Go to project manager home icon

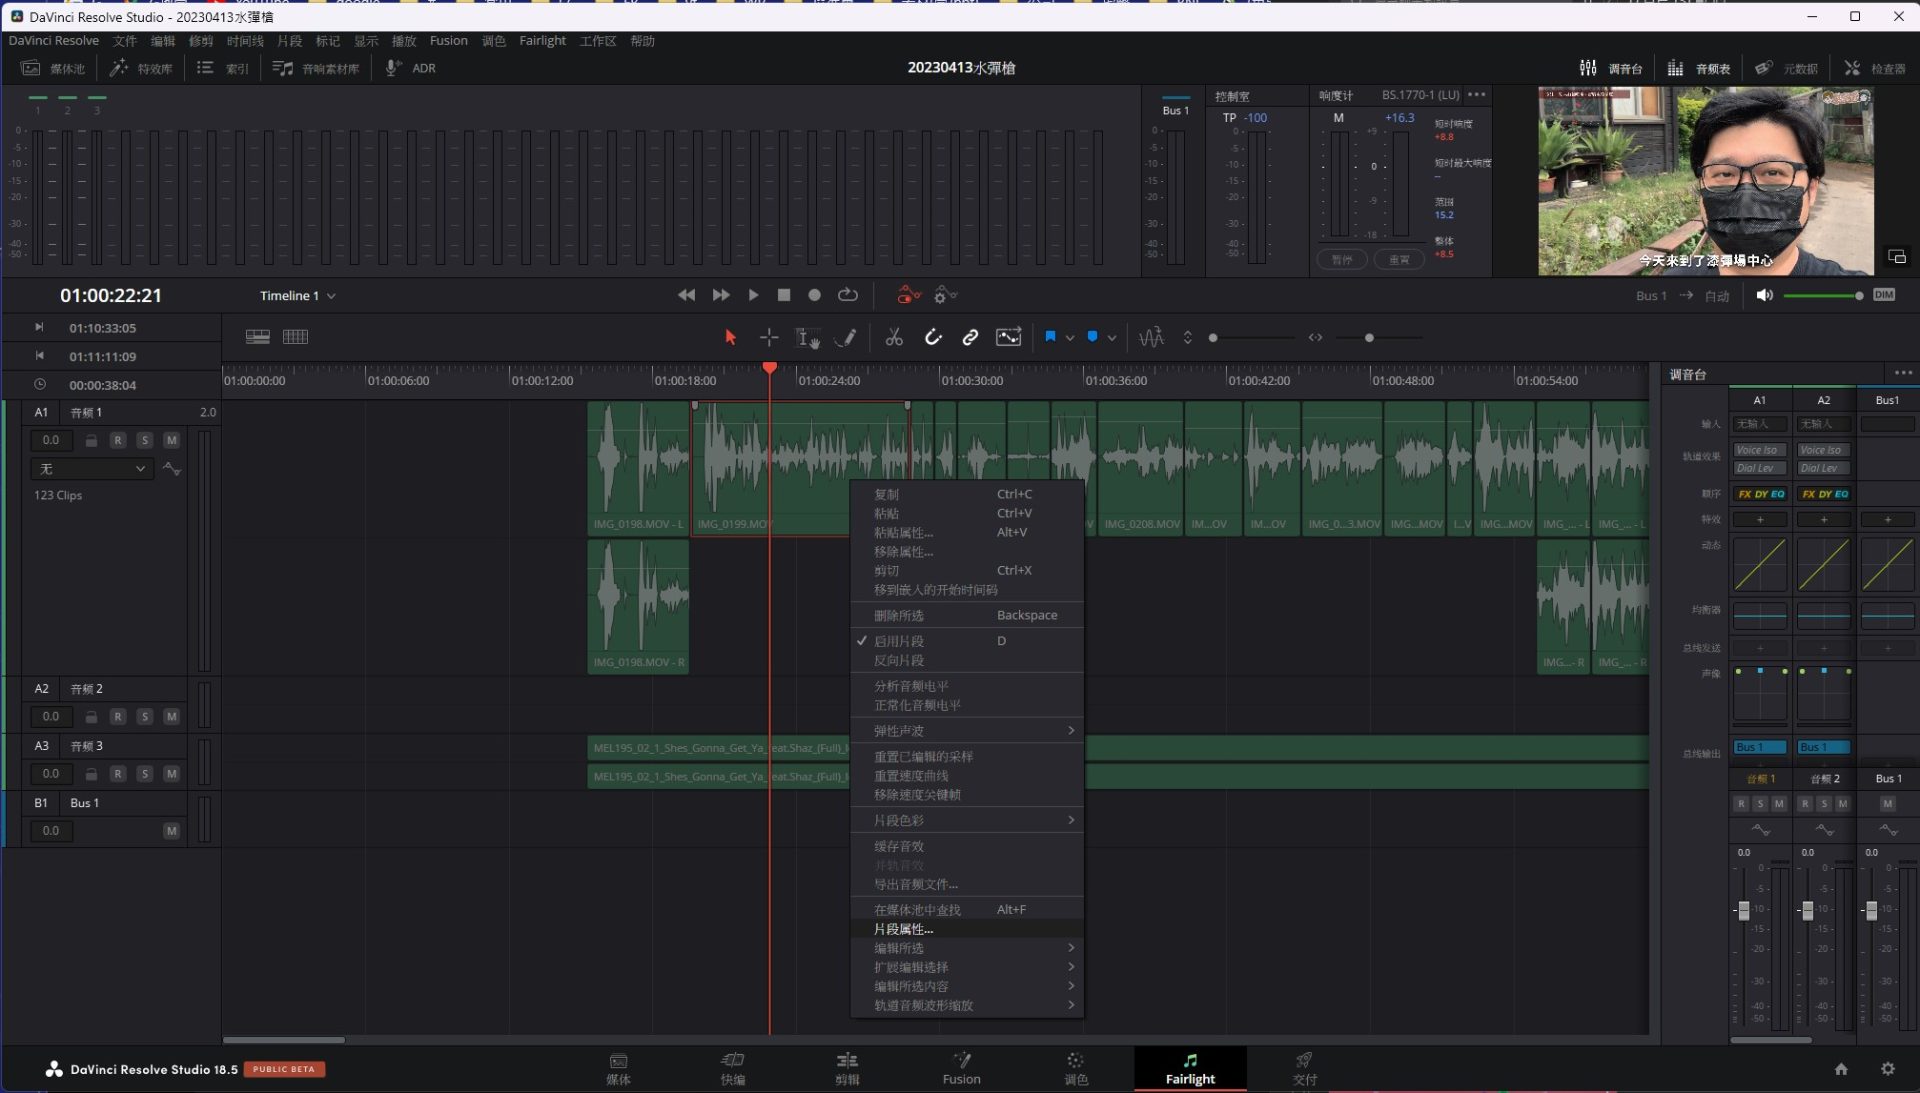pyautogui.click(x=1841, y=1069)
